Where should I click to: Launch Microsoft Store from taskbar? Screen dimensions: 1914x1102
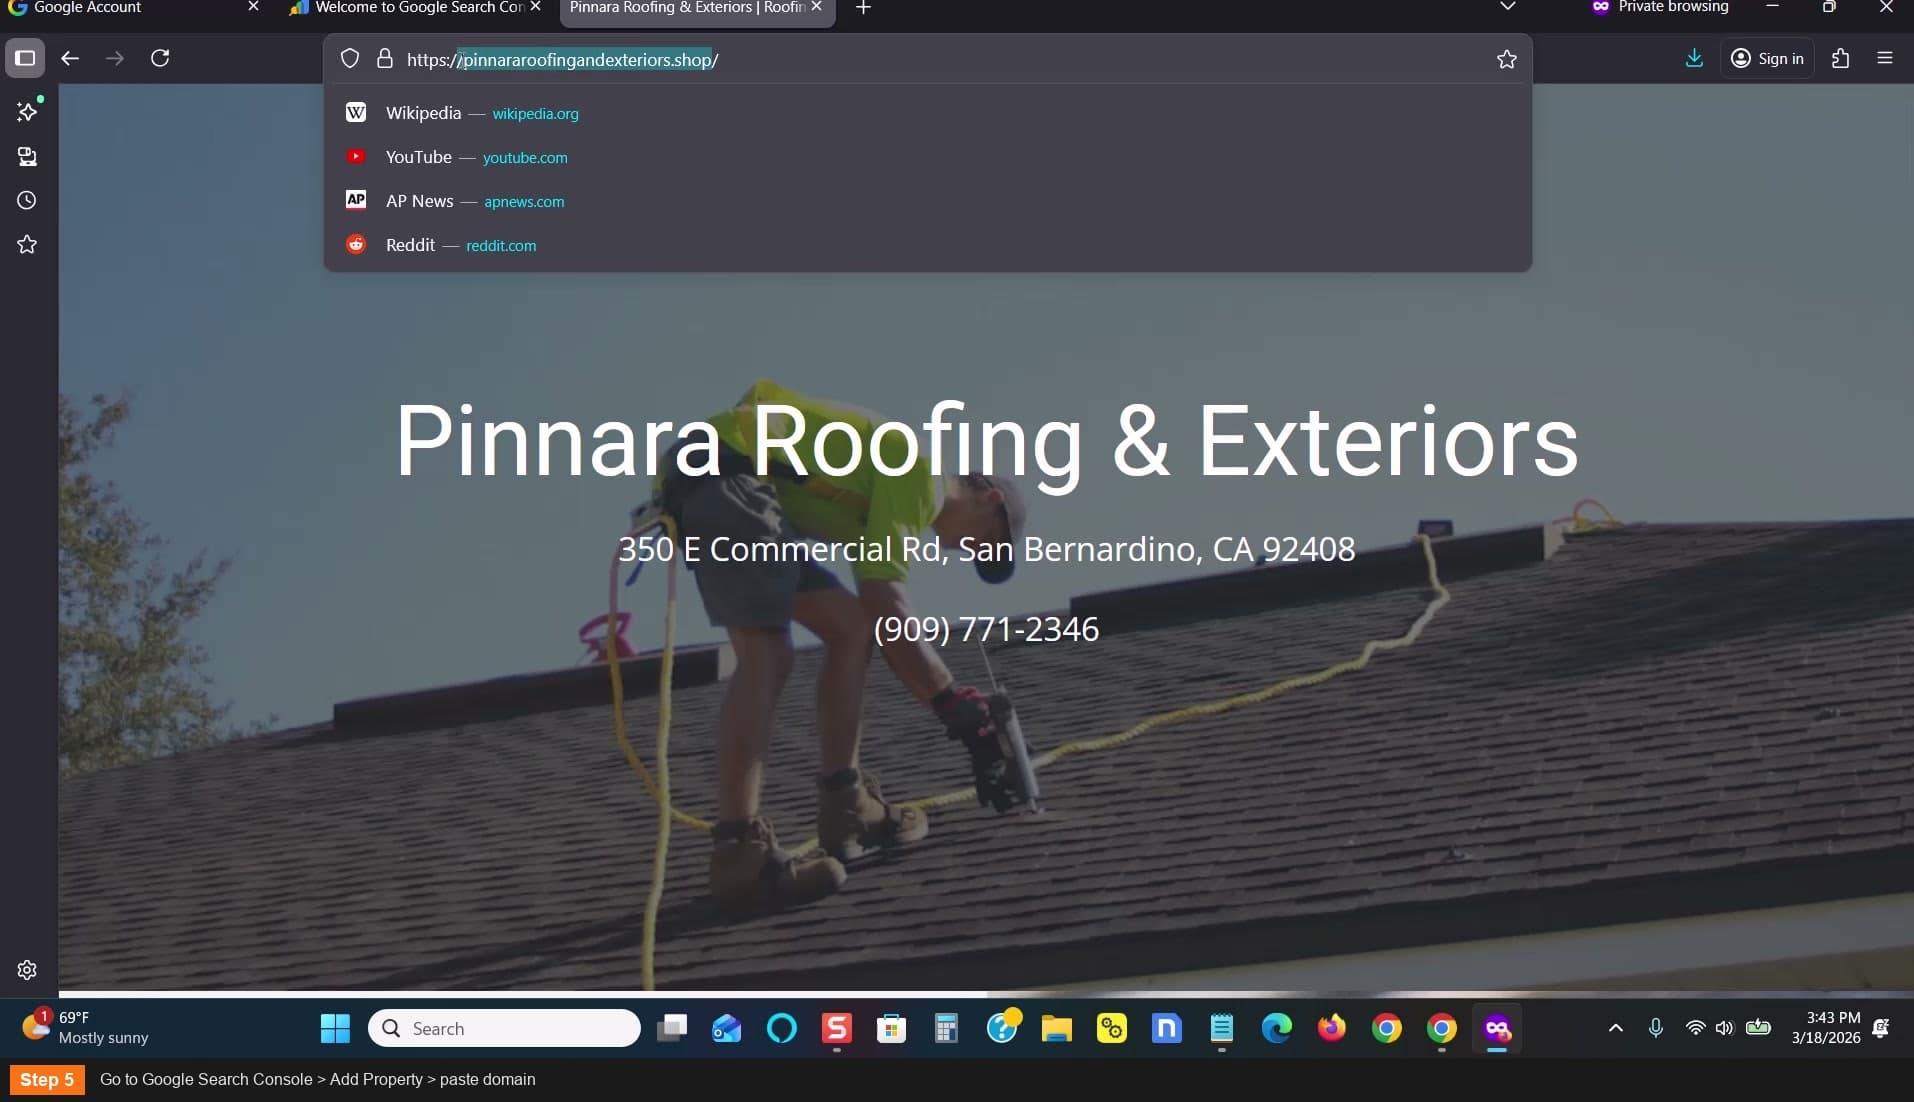tap(891, 1028)
